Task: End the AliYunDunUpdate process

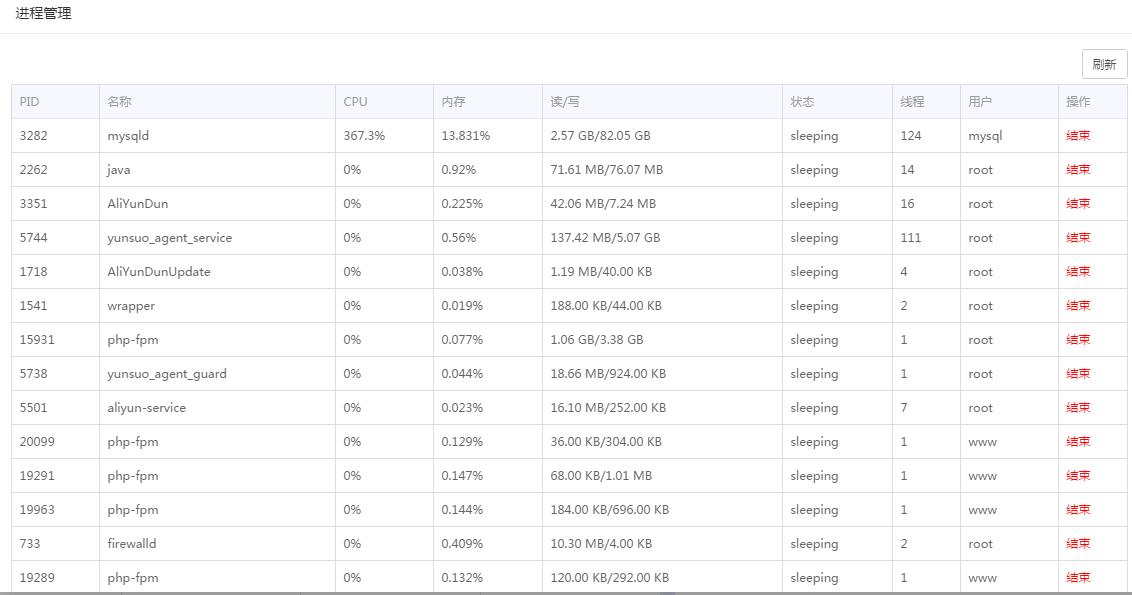Action: point(1078,272)
